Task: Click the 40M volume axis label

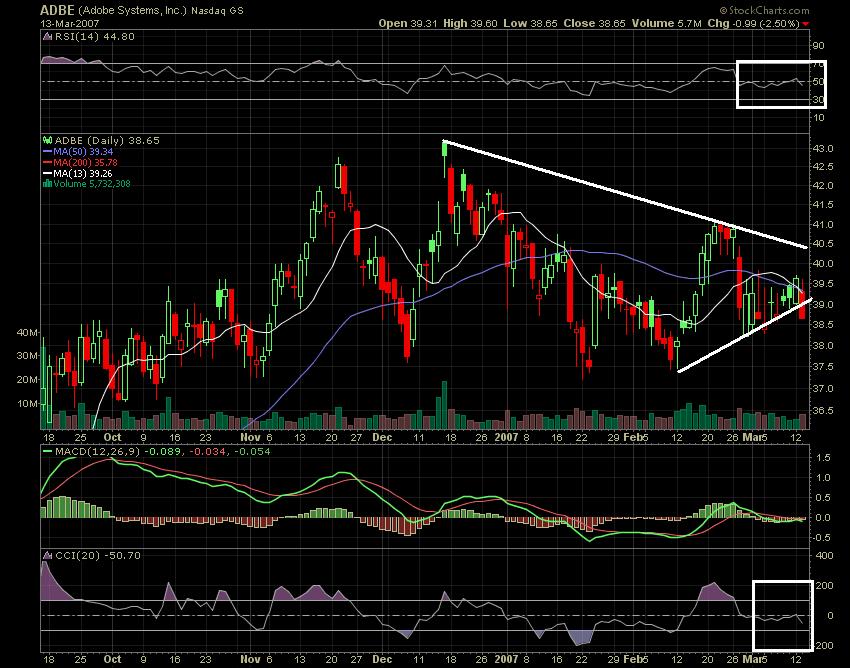Action: click(x=27, y=332)
